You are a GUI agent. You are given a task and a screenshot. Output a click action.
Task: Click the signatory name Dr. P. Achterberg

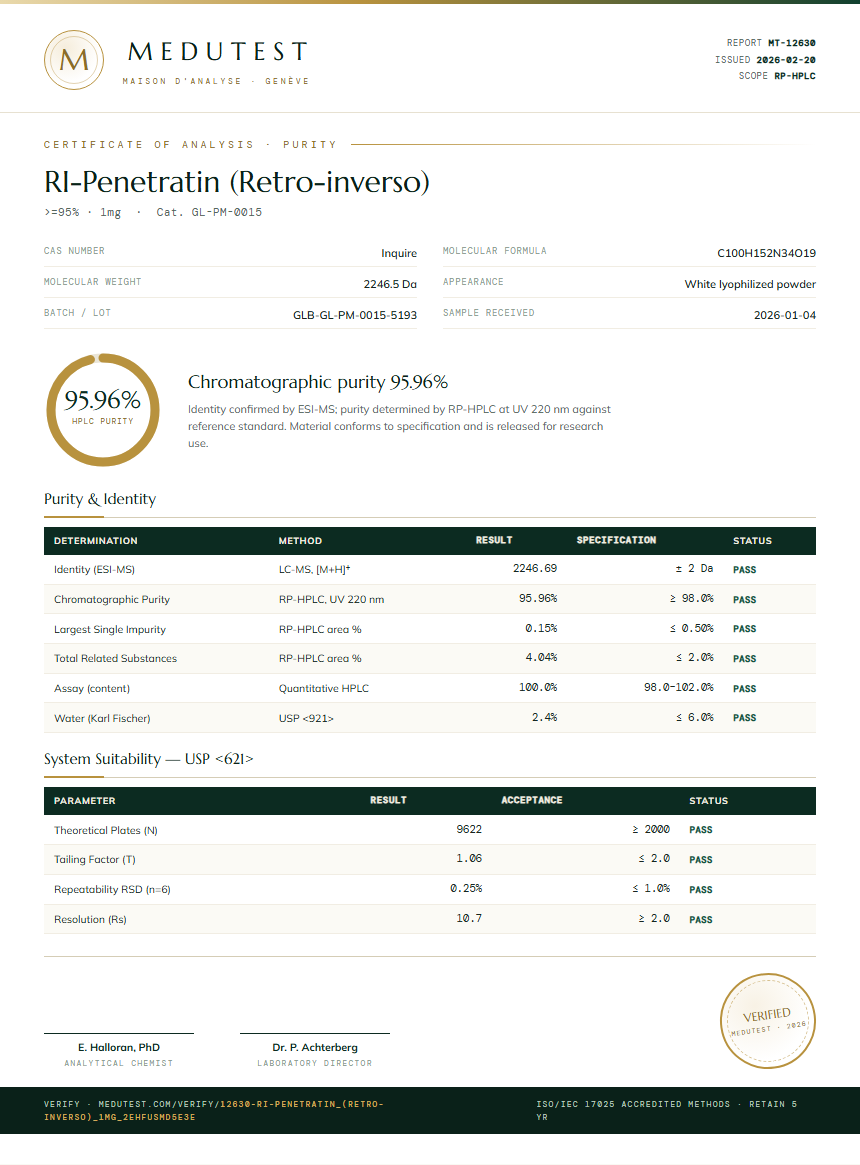tap(315, 1048)
